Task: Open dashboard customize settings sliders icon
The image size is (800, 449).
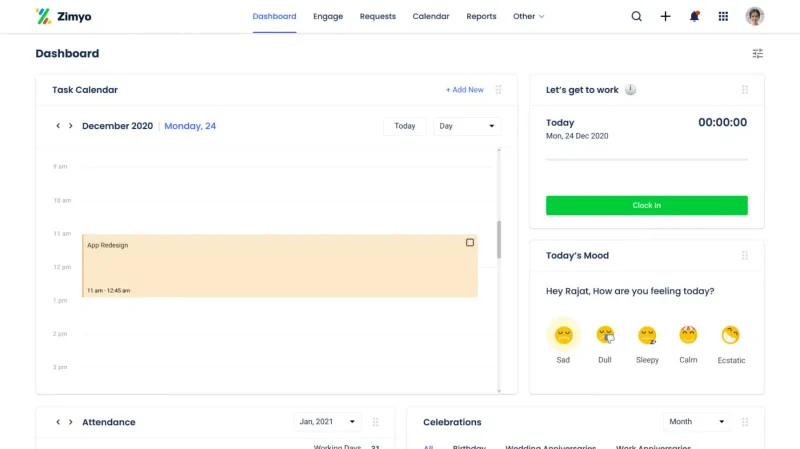Action: (x=757, y=54)
